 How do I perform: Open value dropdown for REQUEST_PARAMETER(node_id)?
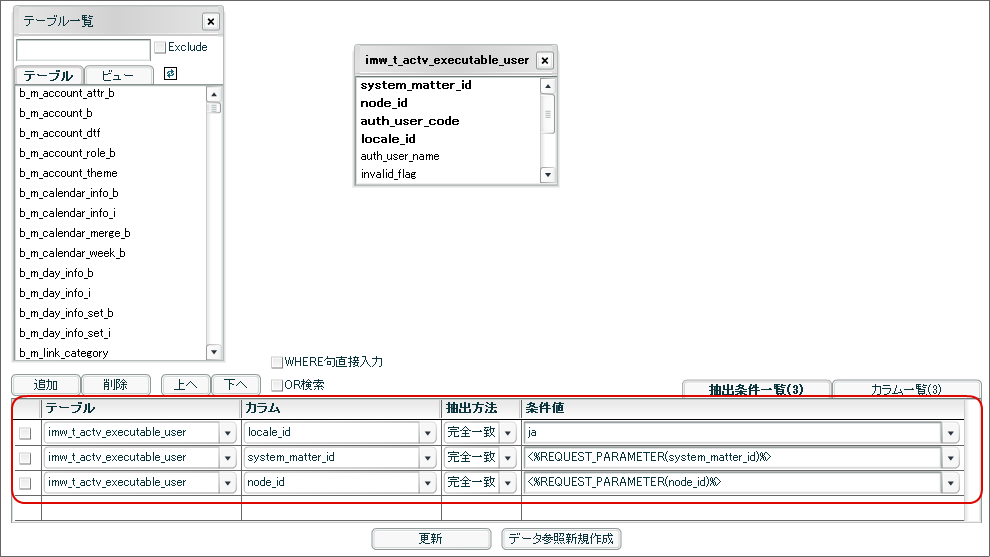pyautogui.click(x=951, y=483)
